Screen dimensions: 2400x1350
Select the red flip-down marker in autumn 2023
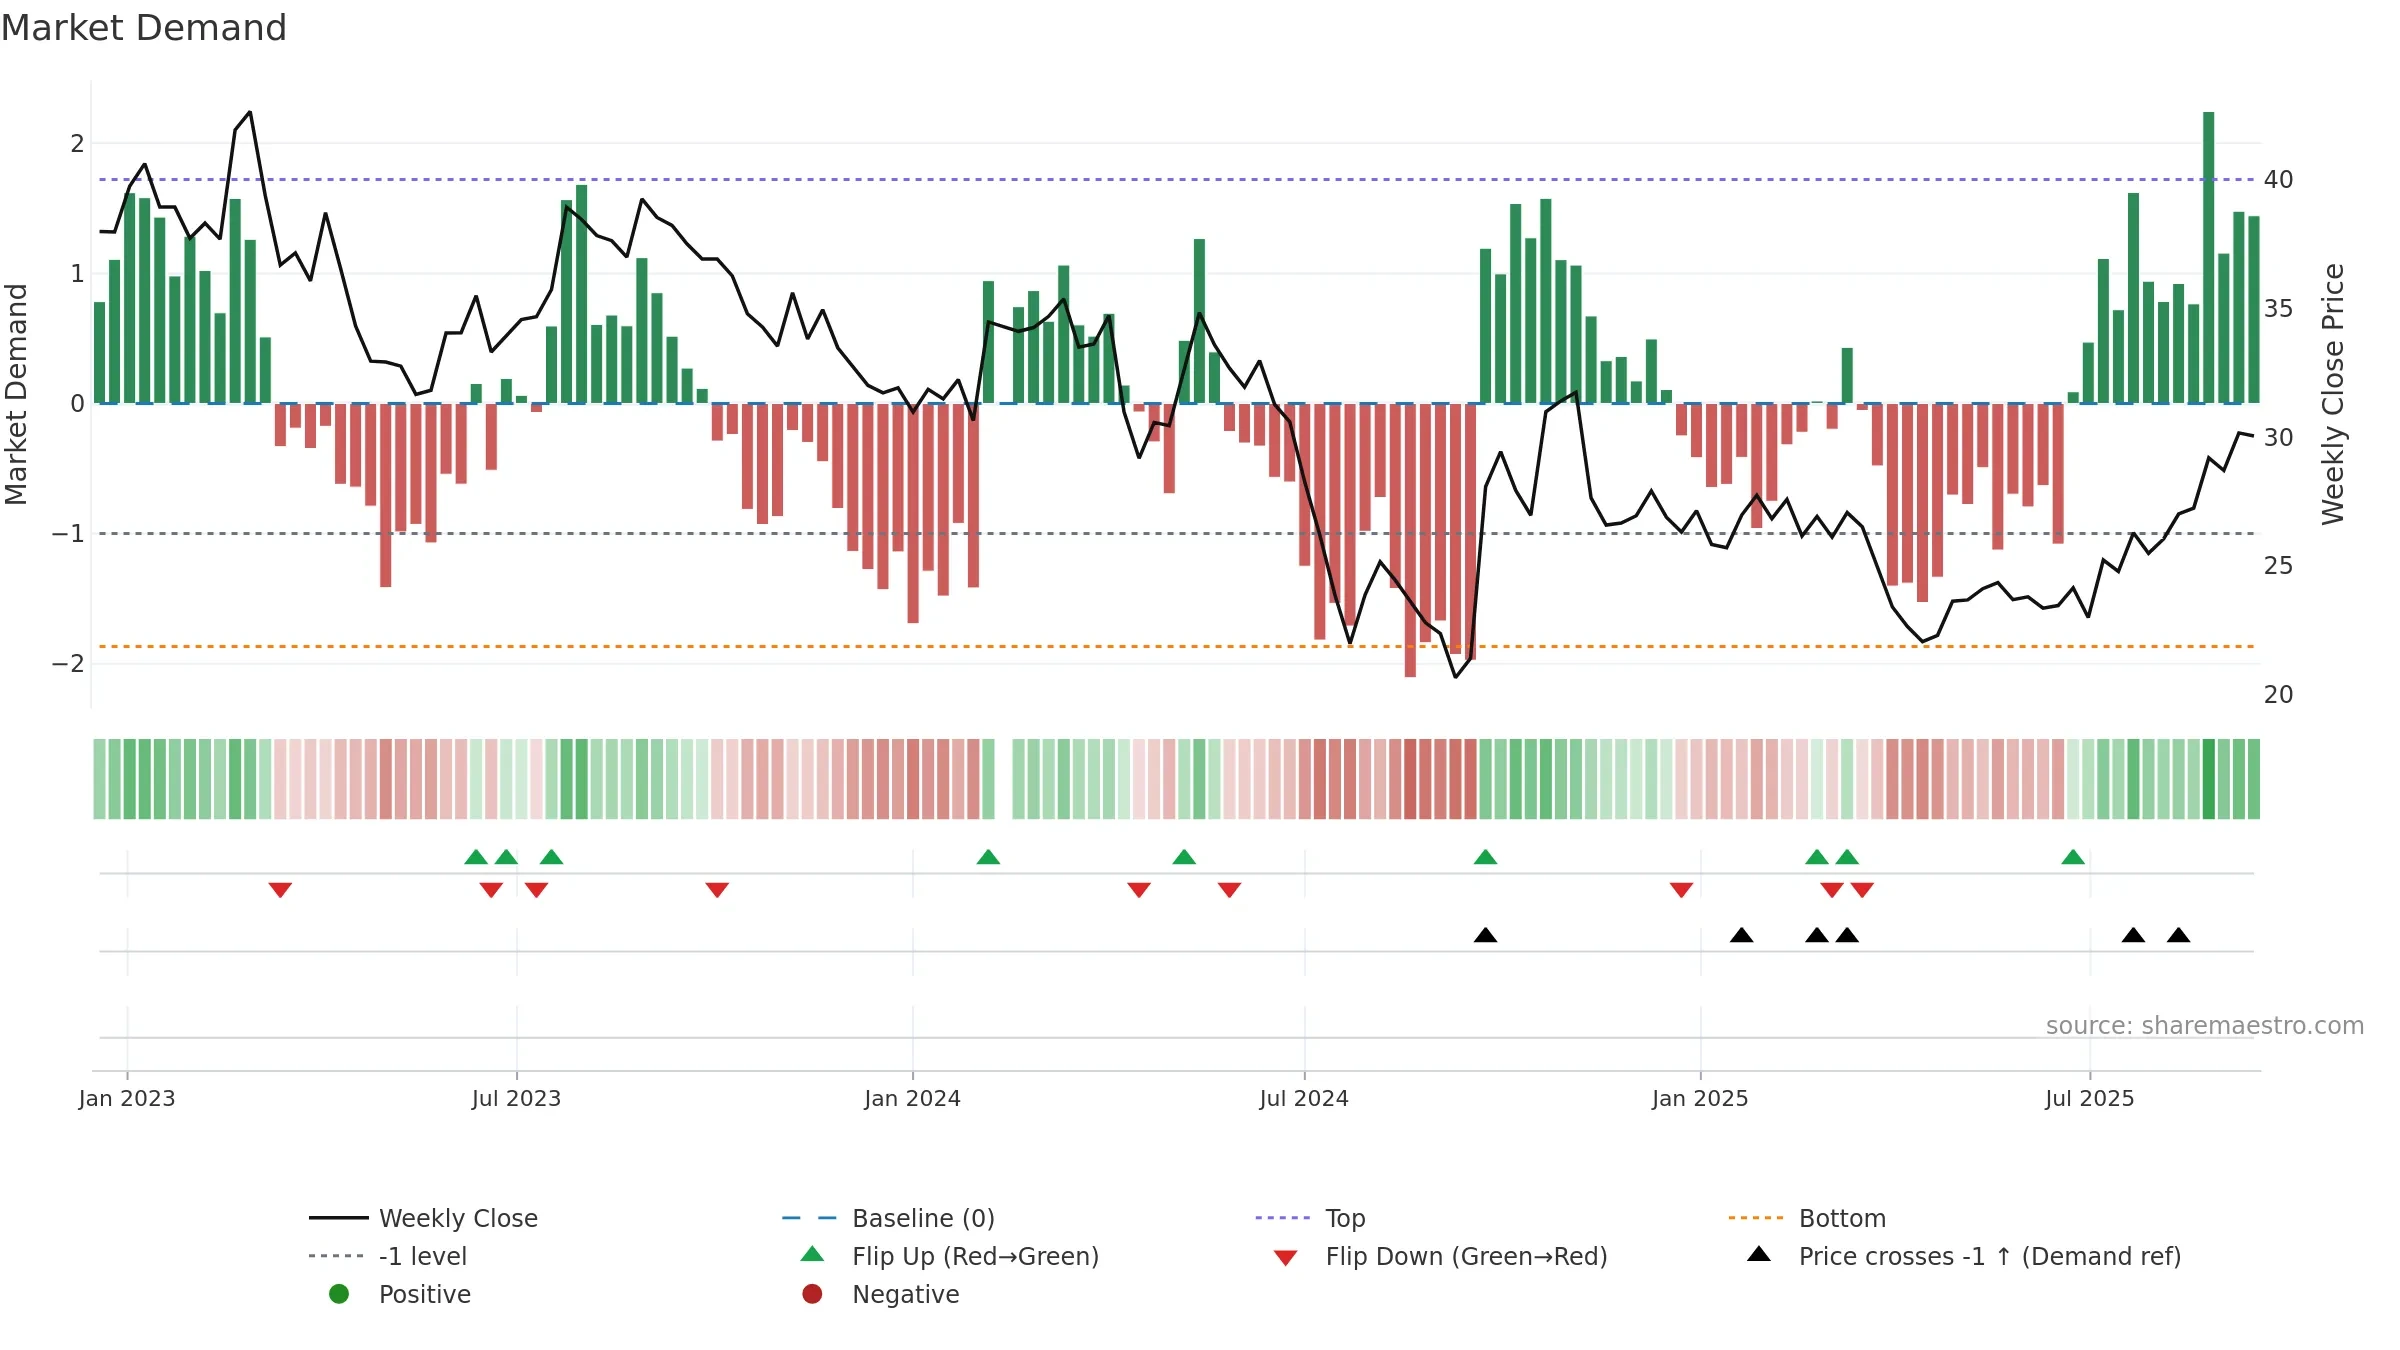click(x=717, y=890)
